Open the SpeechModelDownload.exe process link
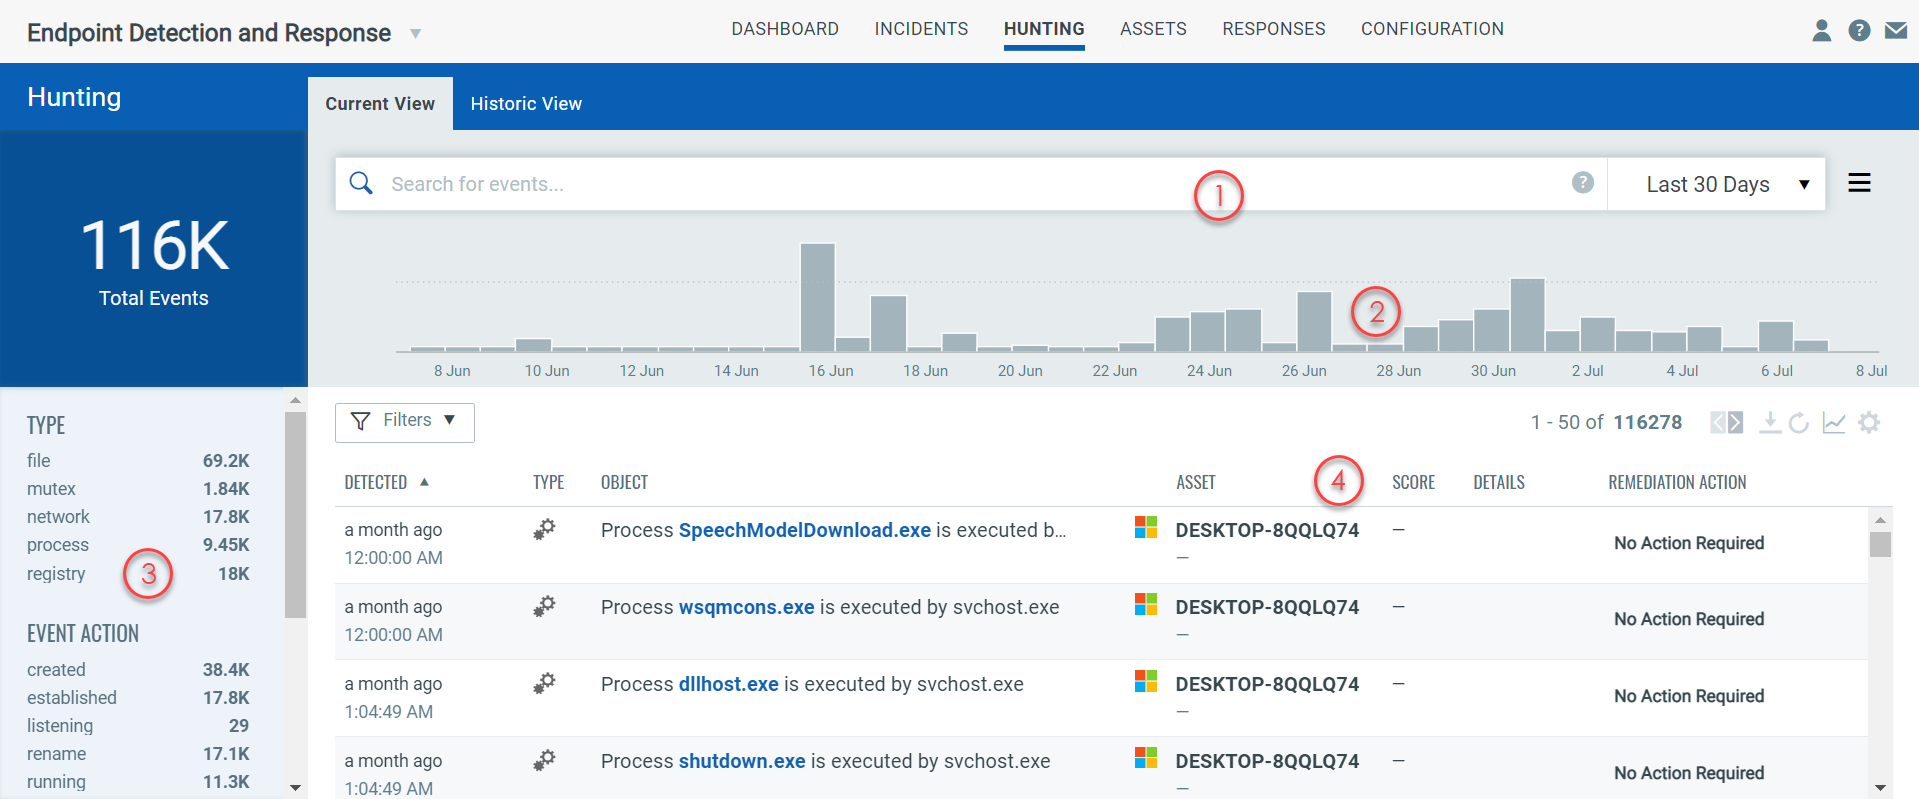 point(805,530)
